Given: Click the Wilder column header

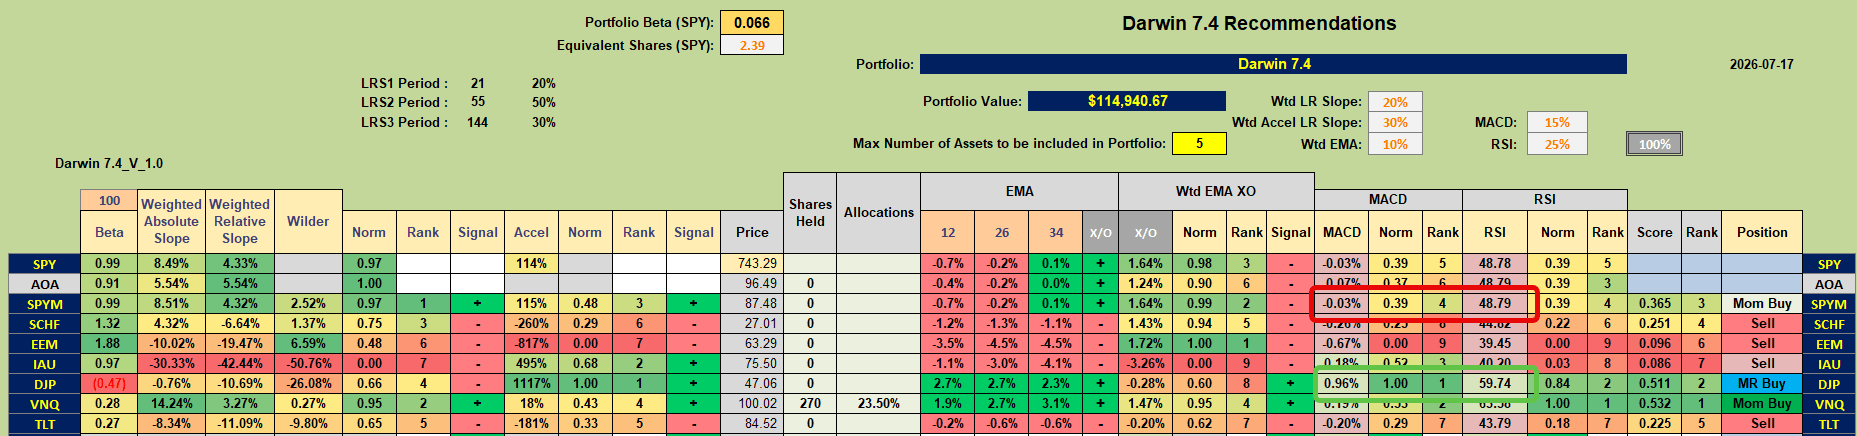Looking at the screenshot, I should [x=308, y=221].
